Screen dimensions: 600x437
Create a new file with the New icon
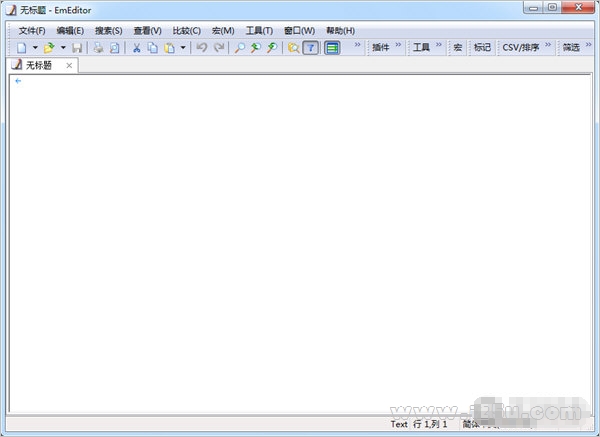pyautogui.click(x=21, y=48)
